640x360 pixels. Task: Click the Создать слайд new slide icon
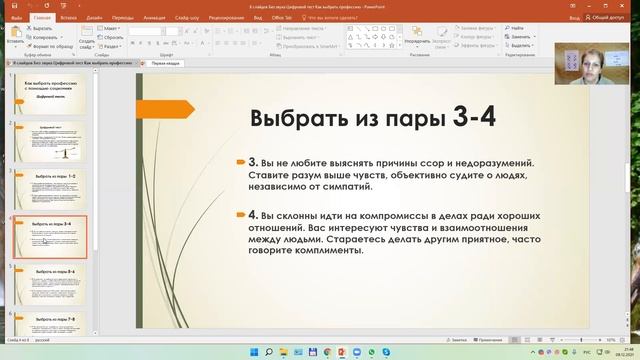87,32
